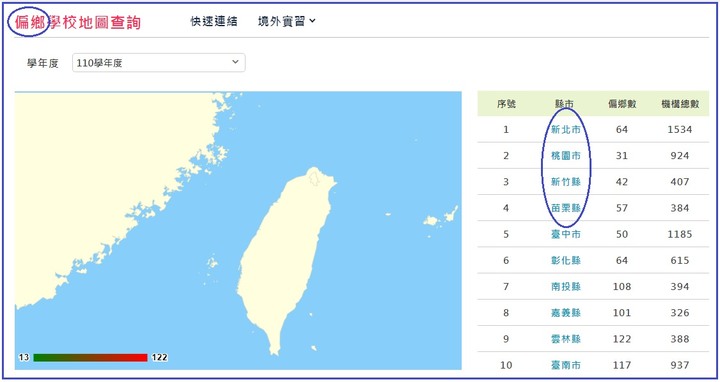Choose the 南投縣 link
The width and height of the screenshot is (720, 382).
566,286
